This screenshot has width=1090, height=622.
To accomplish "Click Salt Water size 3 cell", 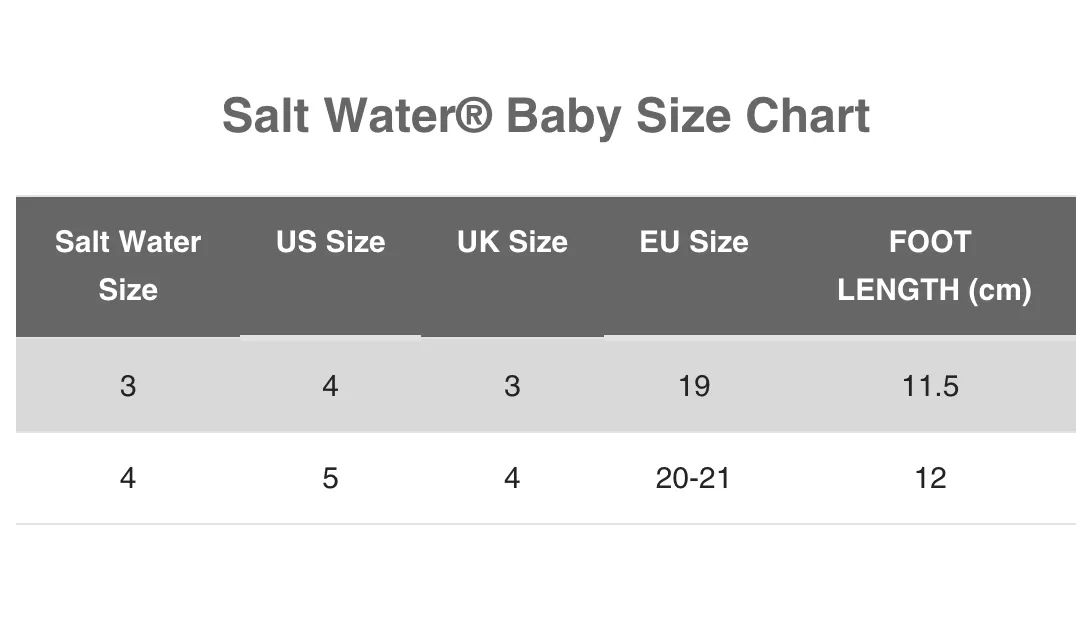I will coord(128,386).
